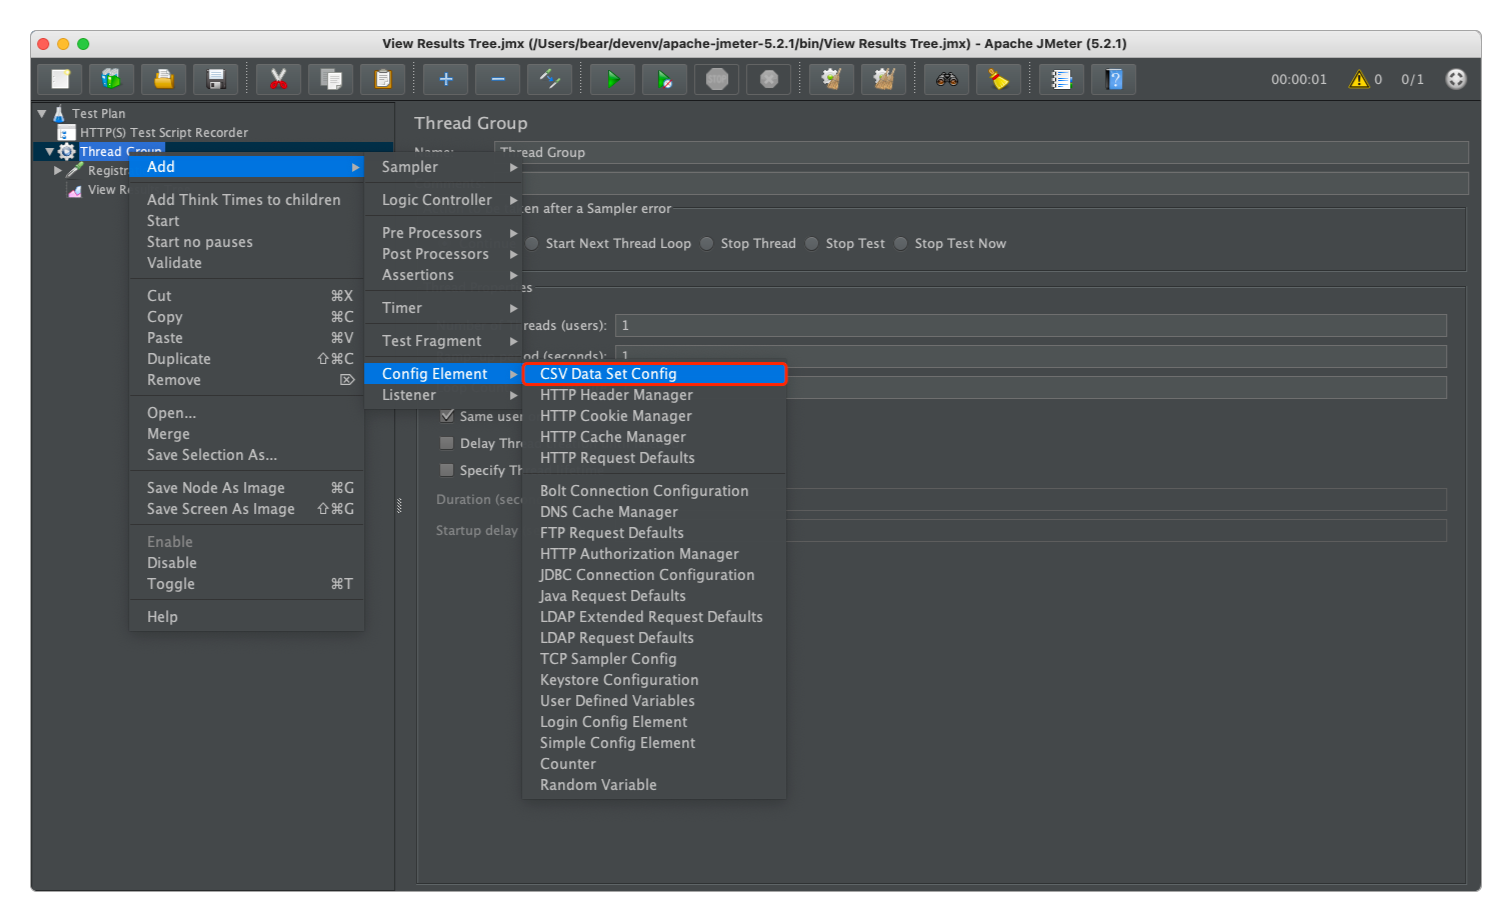Screen dimensions: 1512x922
Task: Click the Paste clipboard toolbar icon
Action: tap(383, 79)
